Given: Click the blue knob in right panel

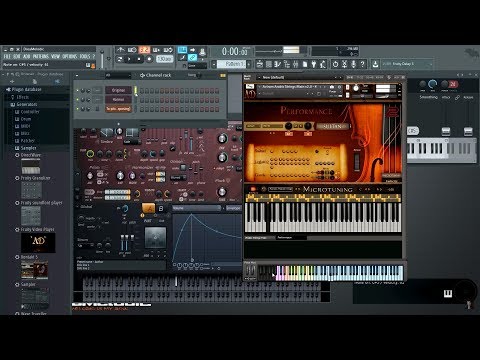Looking at the screenshot, I should pos(432,83).
